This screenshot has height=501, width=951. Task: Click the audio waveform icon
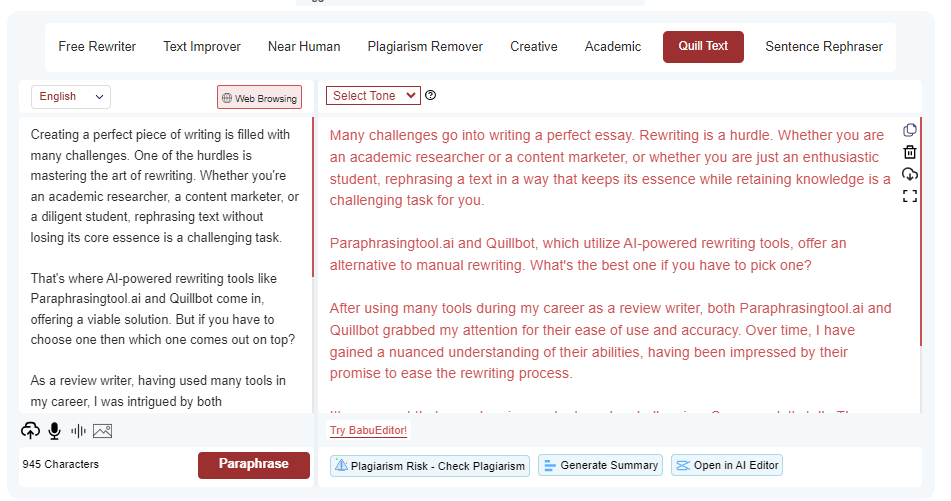(x=78, y=431)
